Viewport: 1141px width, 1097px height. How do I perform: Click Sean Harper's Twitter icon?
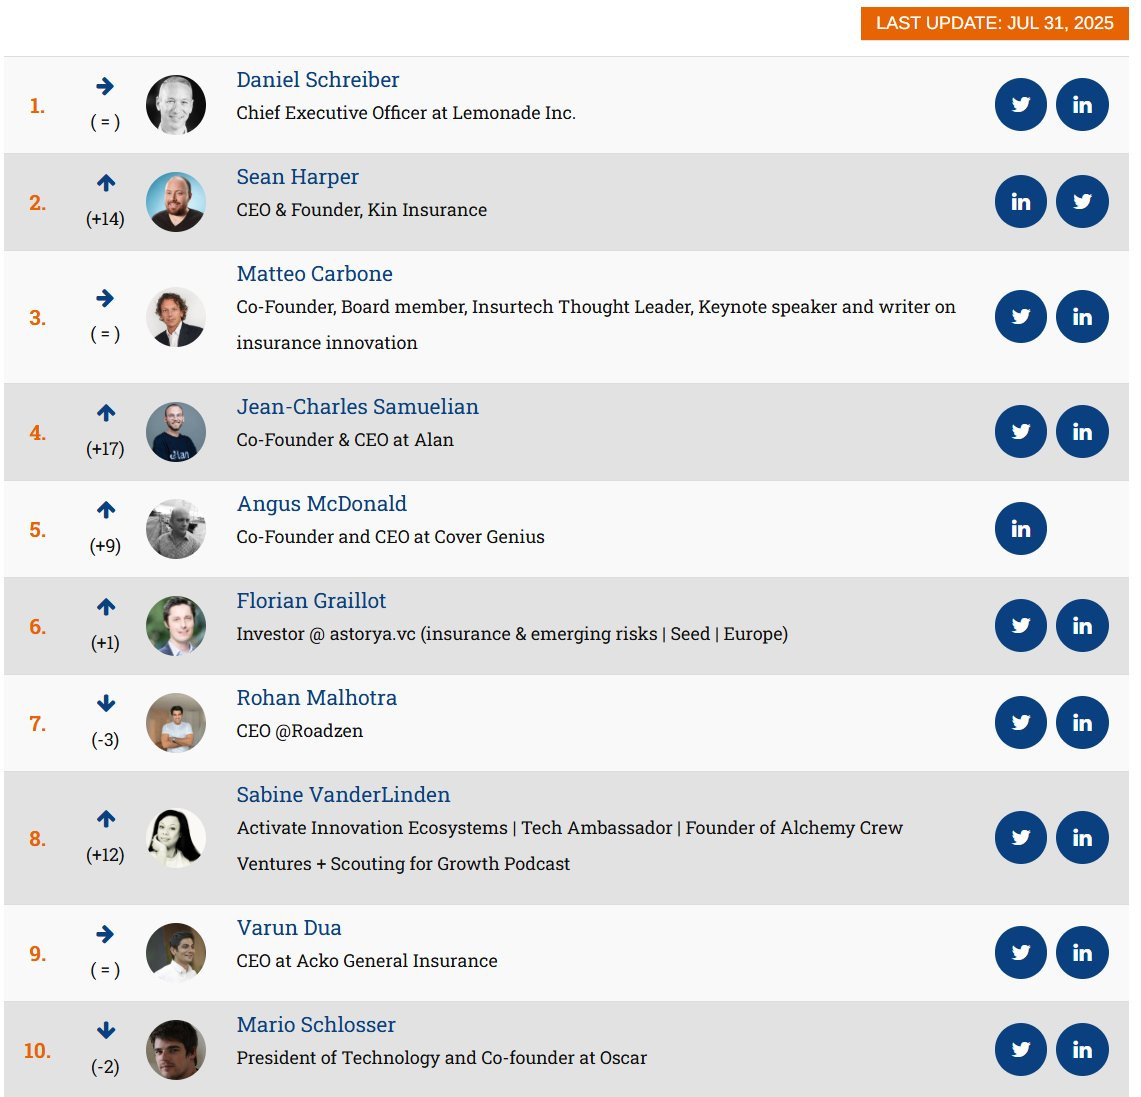(x=1082, y=202)
